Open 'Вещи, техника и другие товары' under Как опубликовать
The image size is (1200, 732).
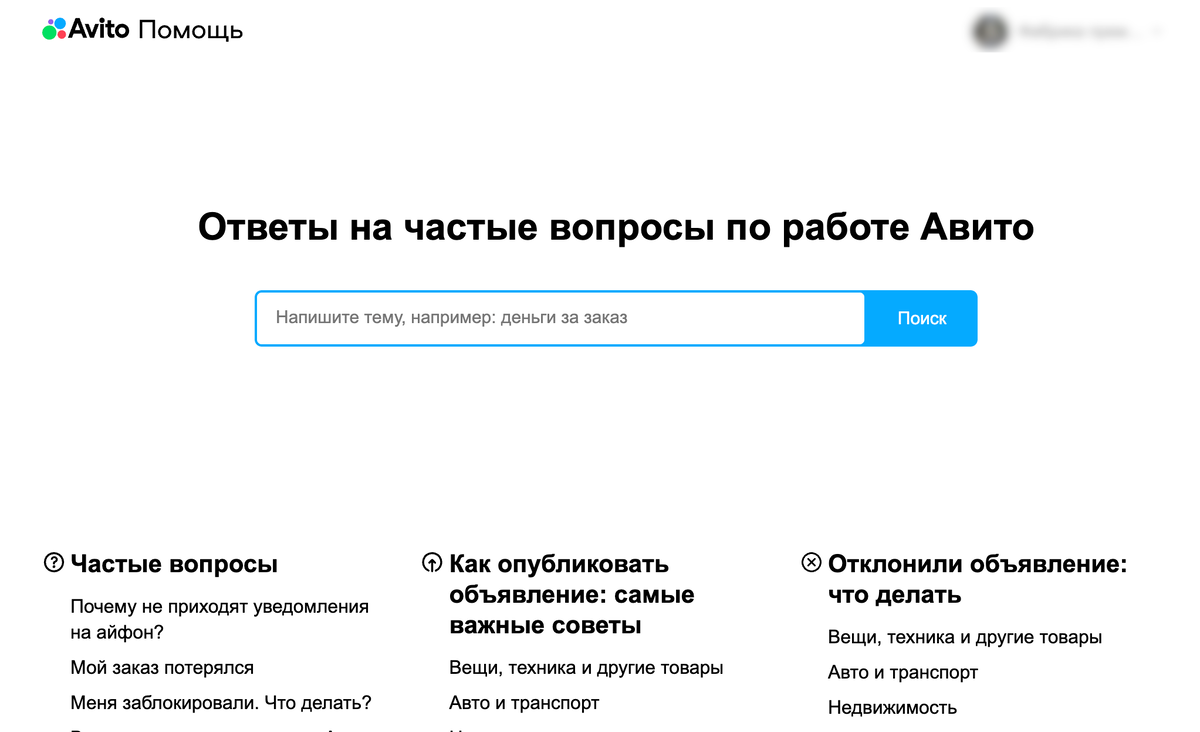click(586, 667)
